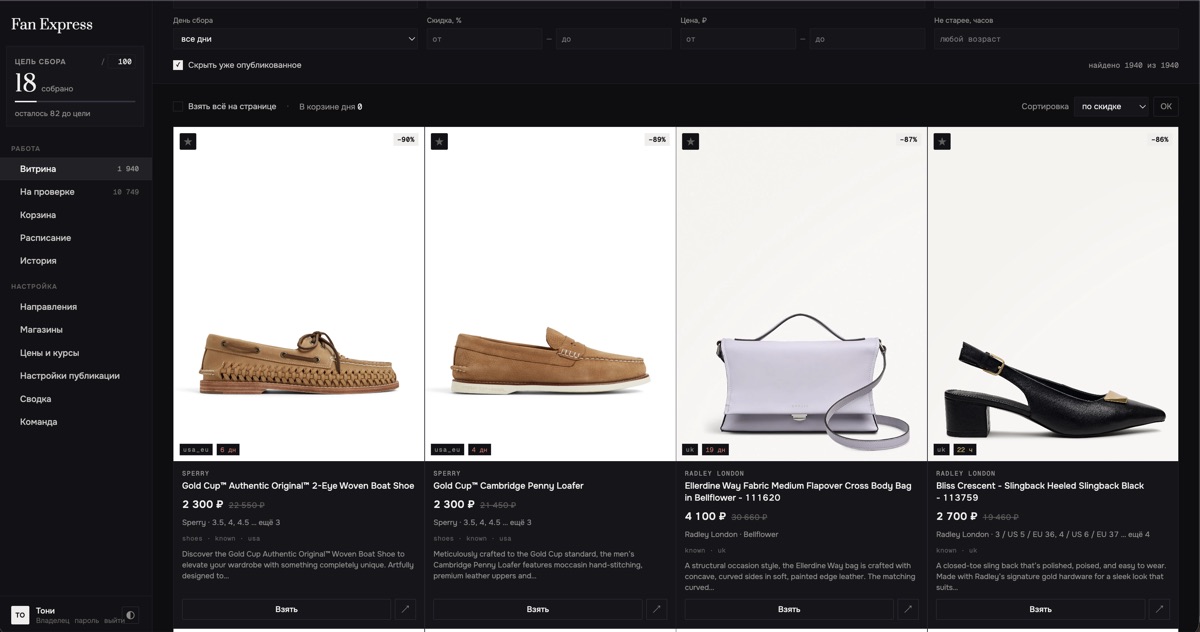Star the Bliss Crescent Slingback card

pos(942,142)
